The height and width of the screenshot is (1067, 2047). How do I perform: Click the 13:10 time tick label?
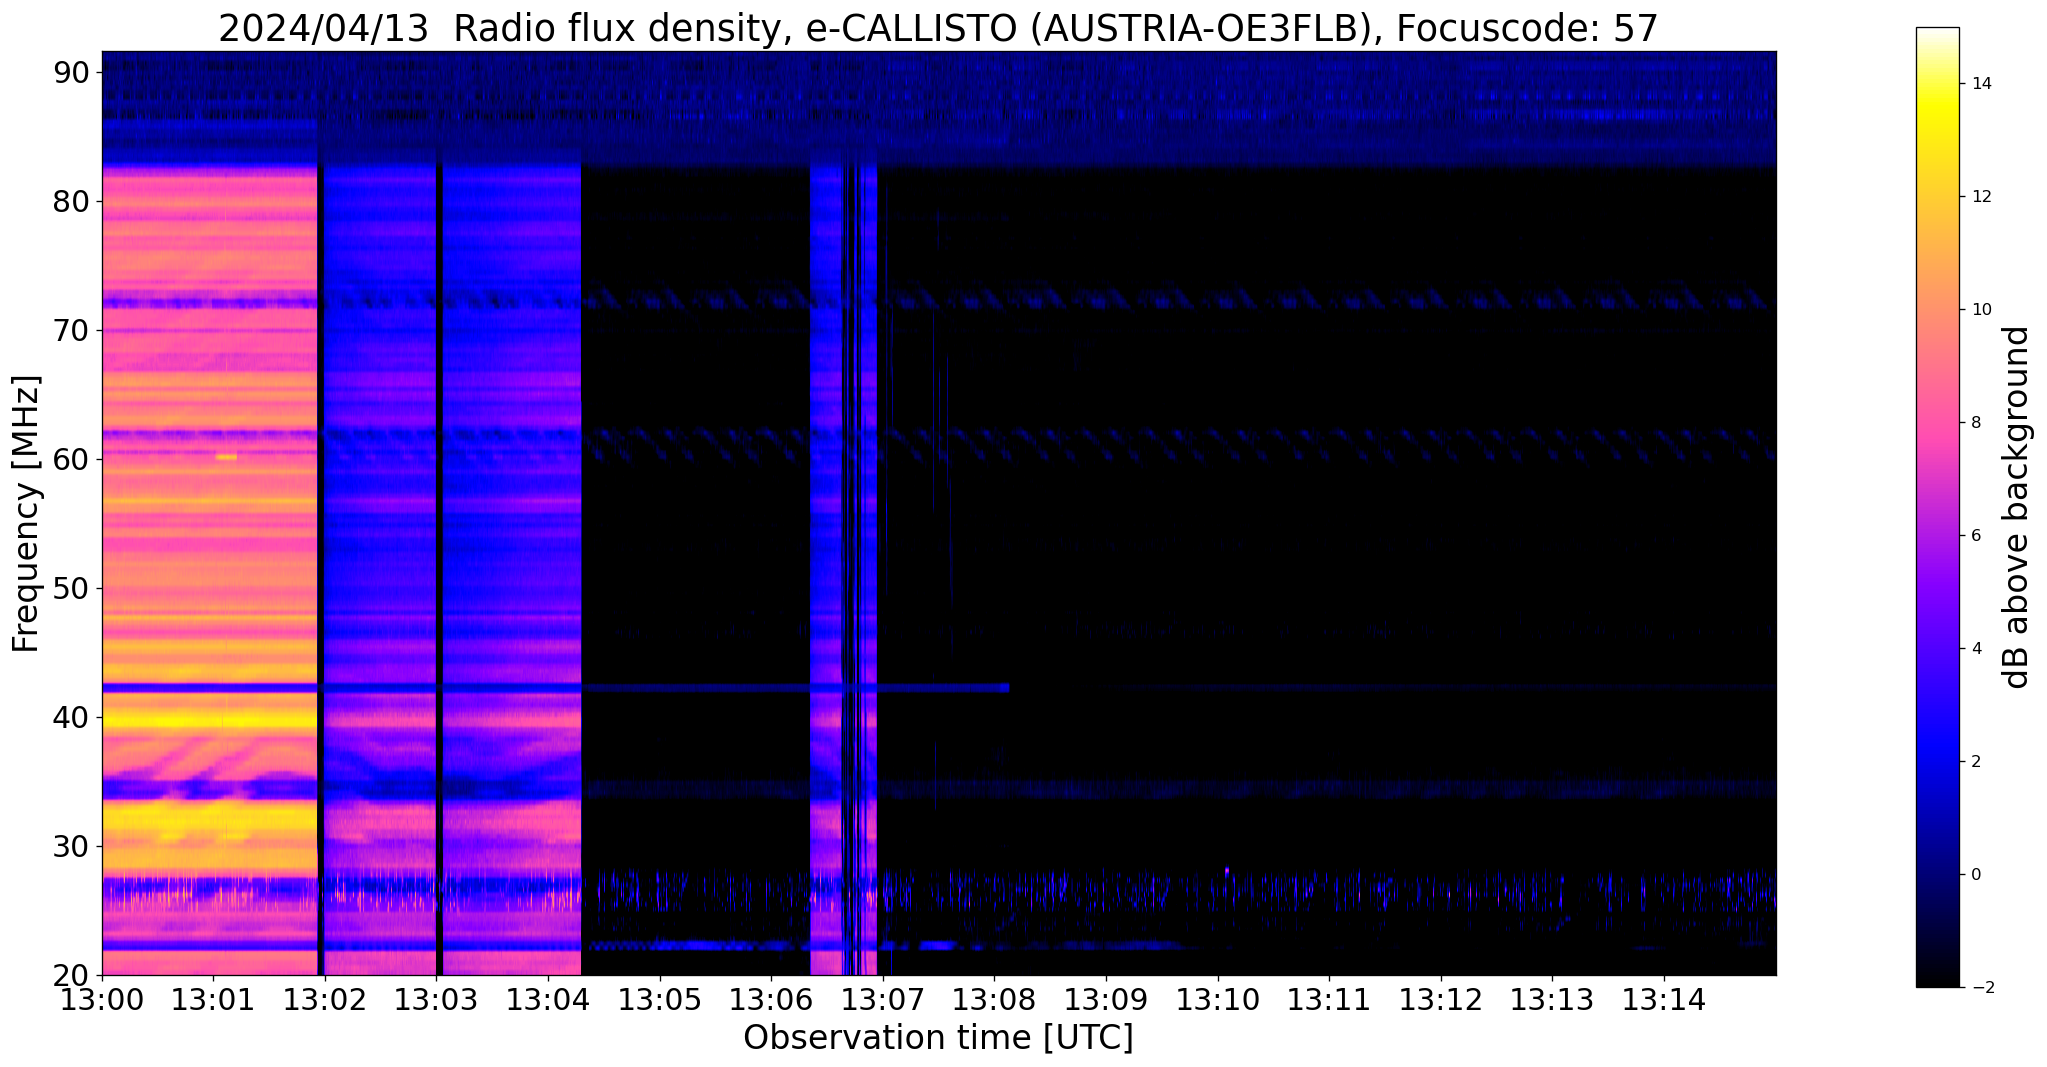coord(1218,1000)
